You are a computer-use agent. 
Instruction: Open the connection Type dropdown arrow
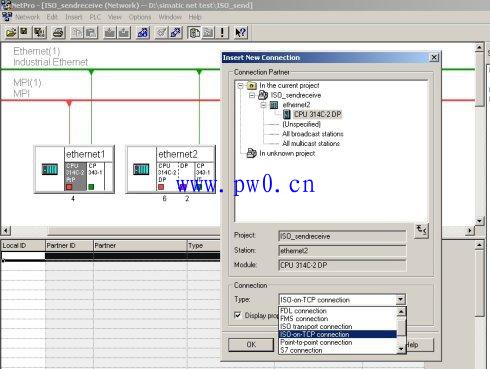click(401, 299)
